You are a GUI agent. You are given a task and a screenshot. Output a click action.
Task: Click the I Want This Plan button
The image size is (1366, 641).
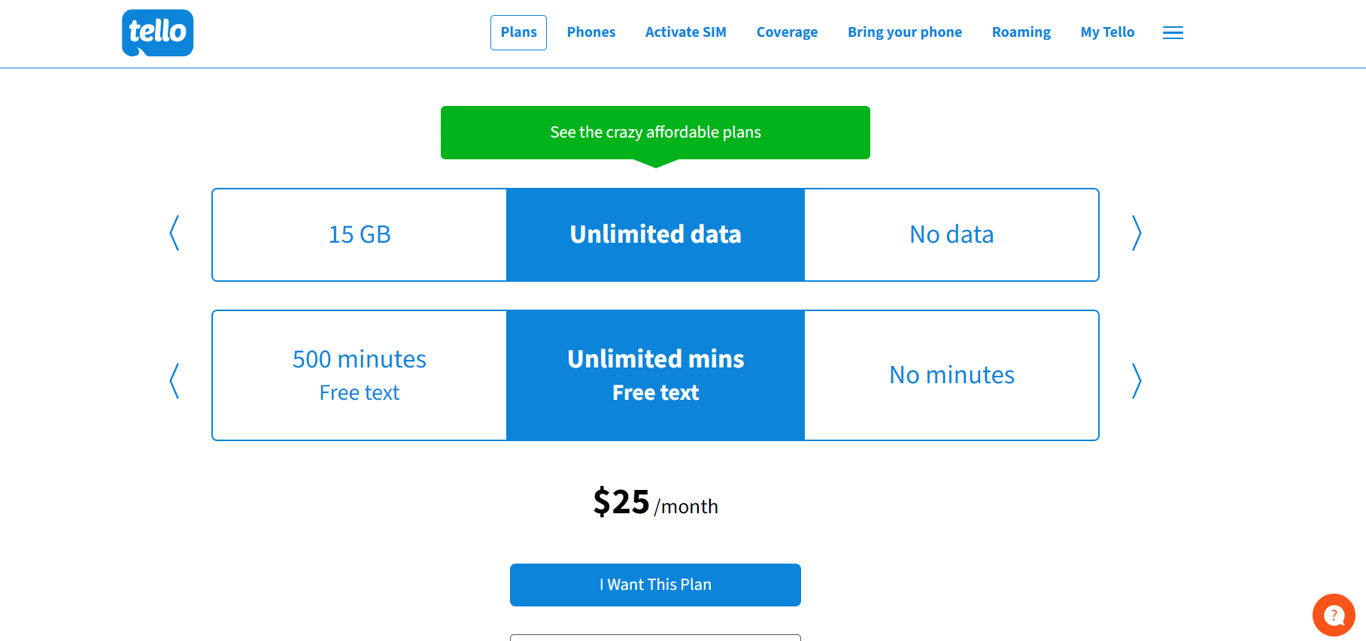(655, 585)
